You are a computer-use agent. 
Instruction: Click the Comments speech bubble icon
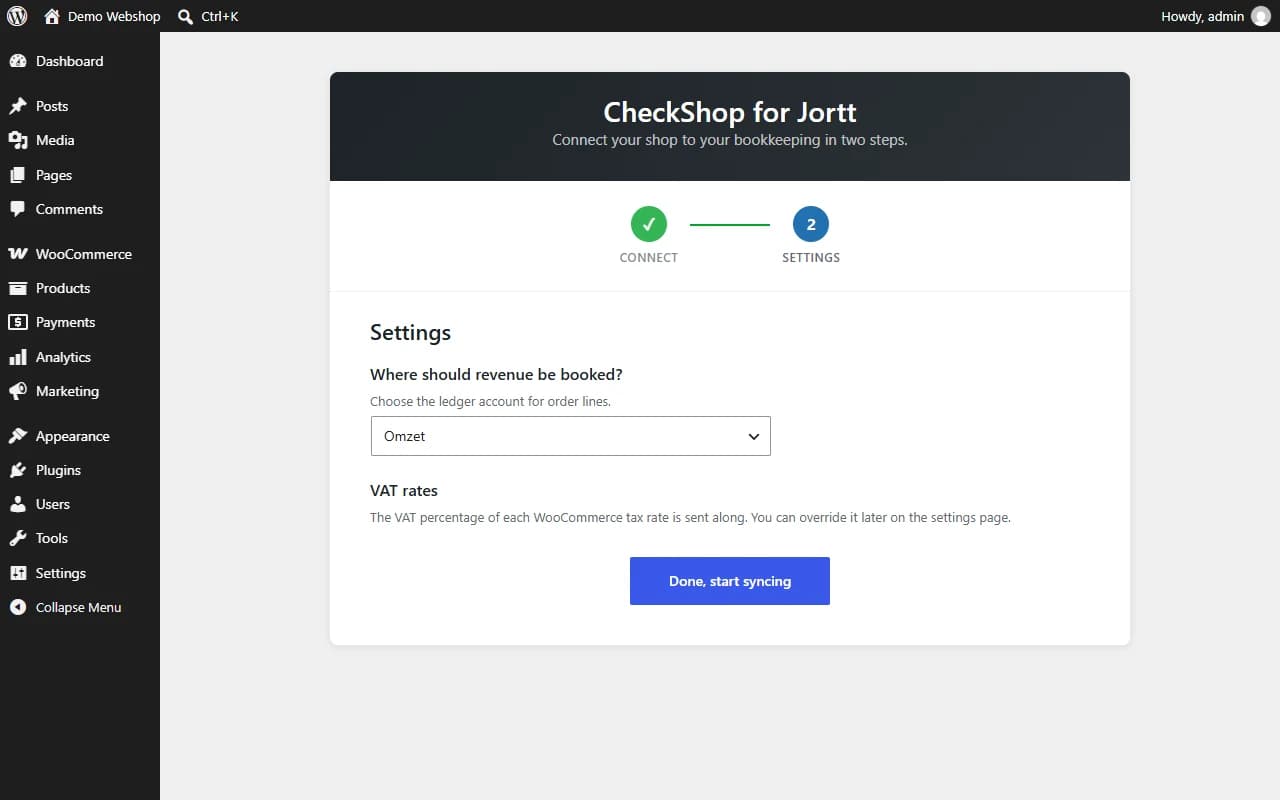18,209
